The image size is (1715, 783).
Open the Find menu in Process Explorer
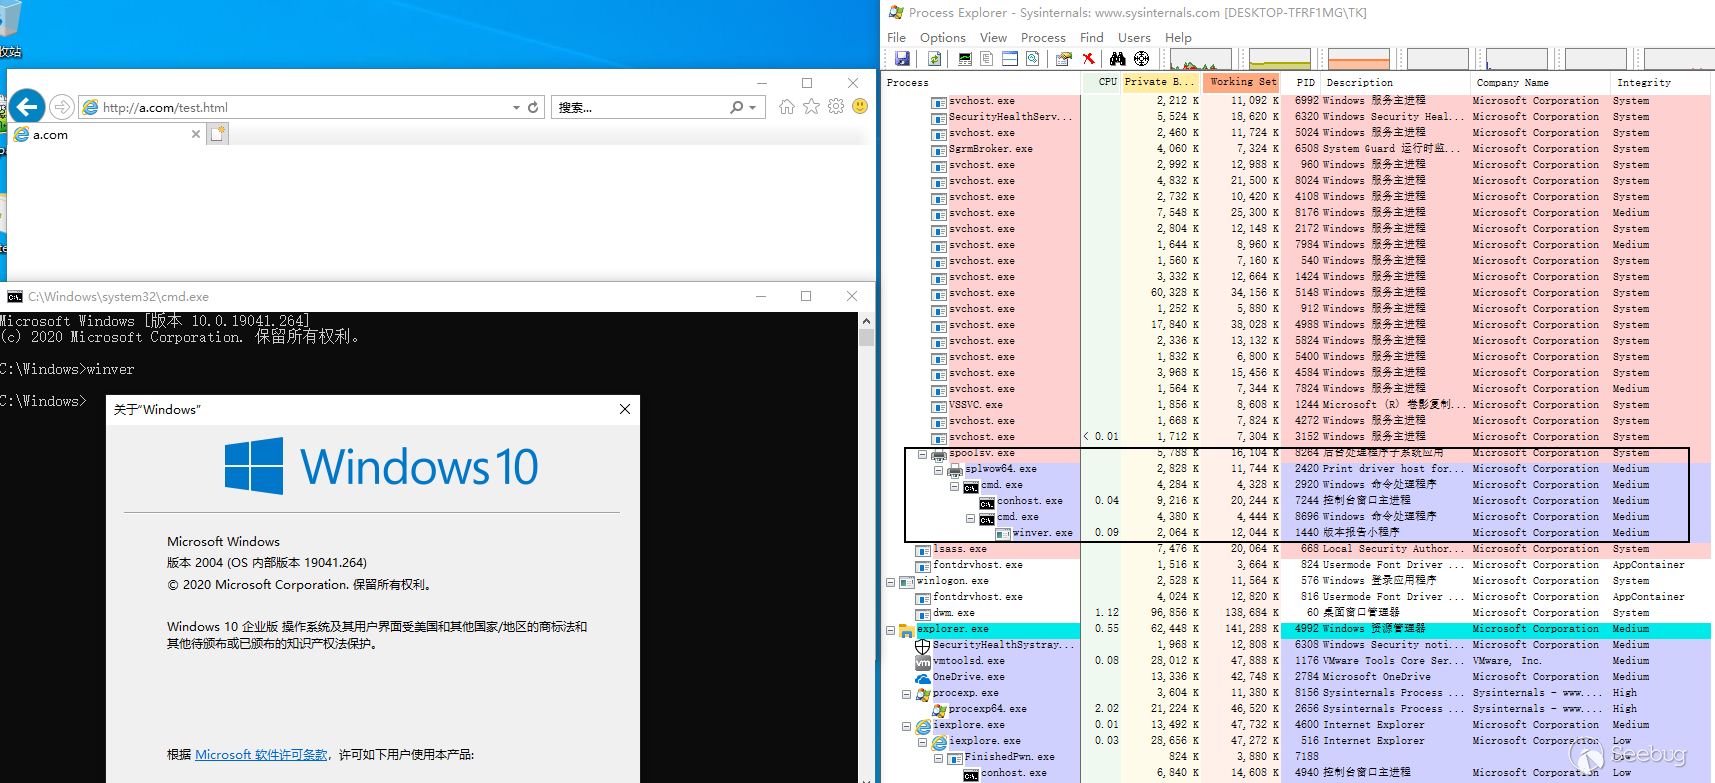pos(1091,38)
